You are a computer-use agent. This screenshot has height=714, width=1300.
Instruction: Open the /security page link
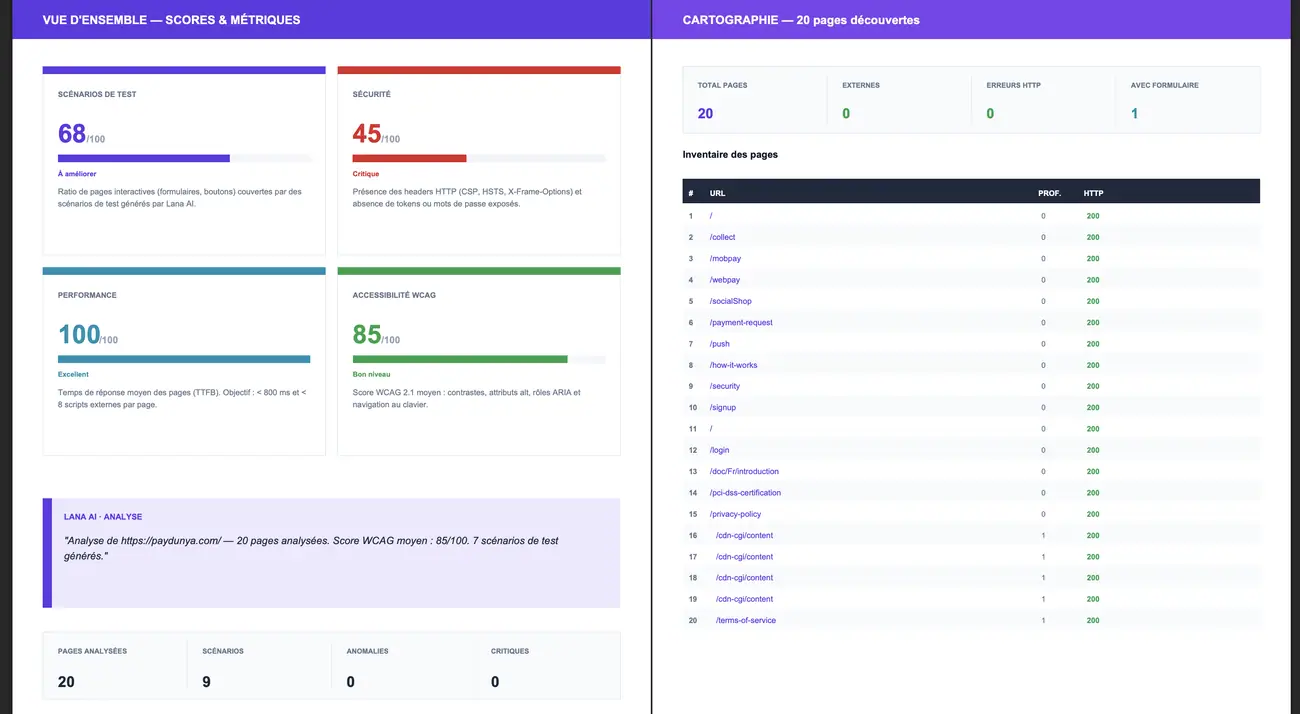click(x=724, y=386)
